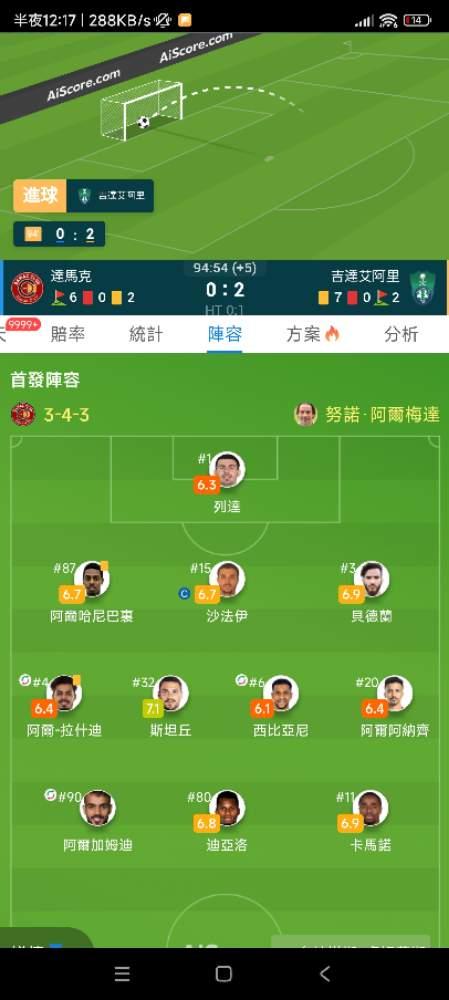
Task: Select forward 卡馬諾 number 11
Action: pos(371,808)
